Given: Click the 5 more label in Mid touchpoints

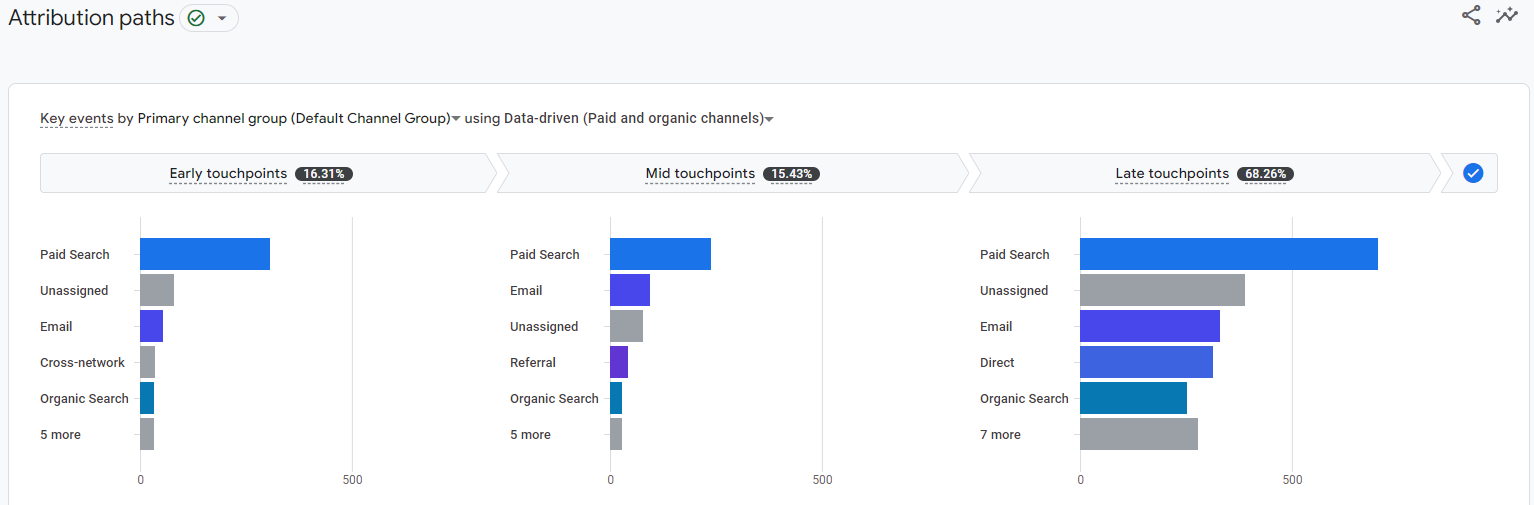Looking at the screenshot, I should [530, 435].
